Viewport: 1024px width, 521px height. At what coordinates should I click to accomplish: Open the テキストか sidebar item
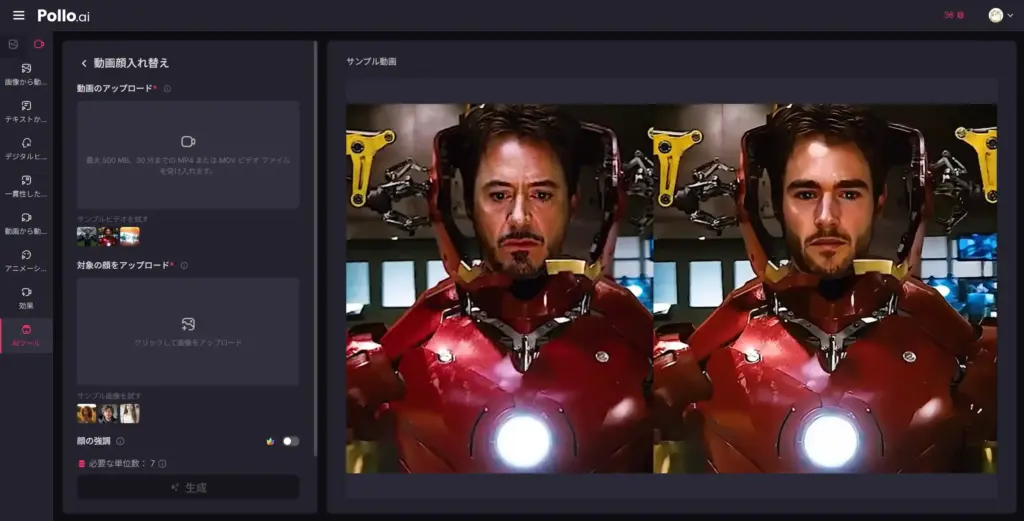click(x=26, y=112)
